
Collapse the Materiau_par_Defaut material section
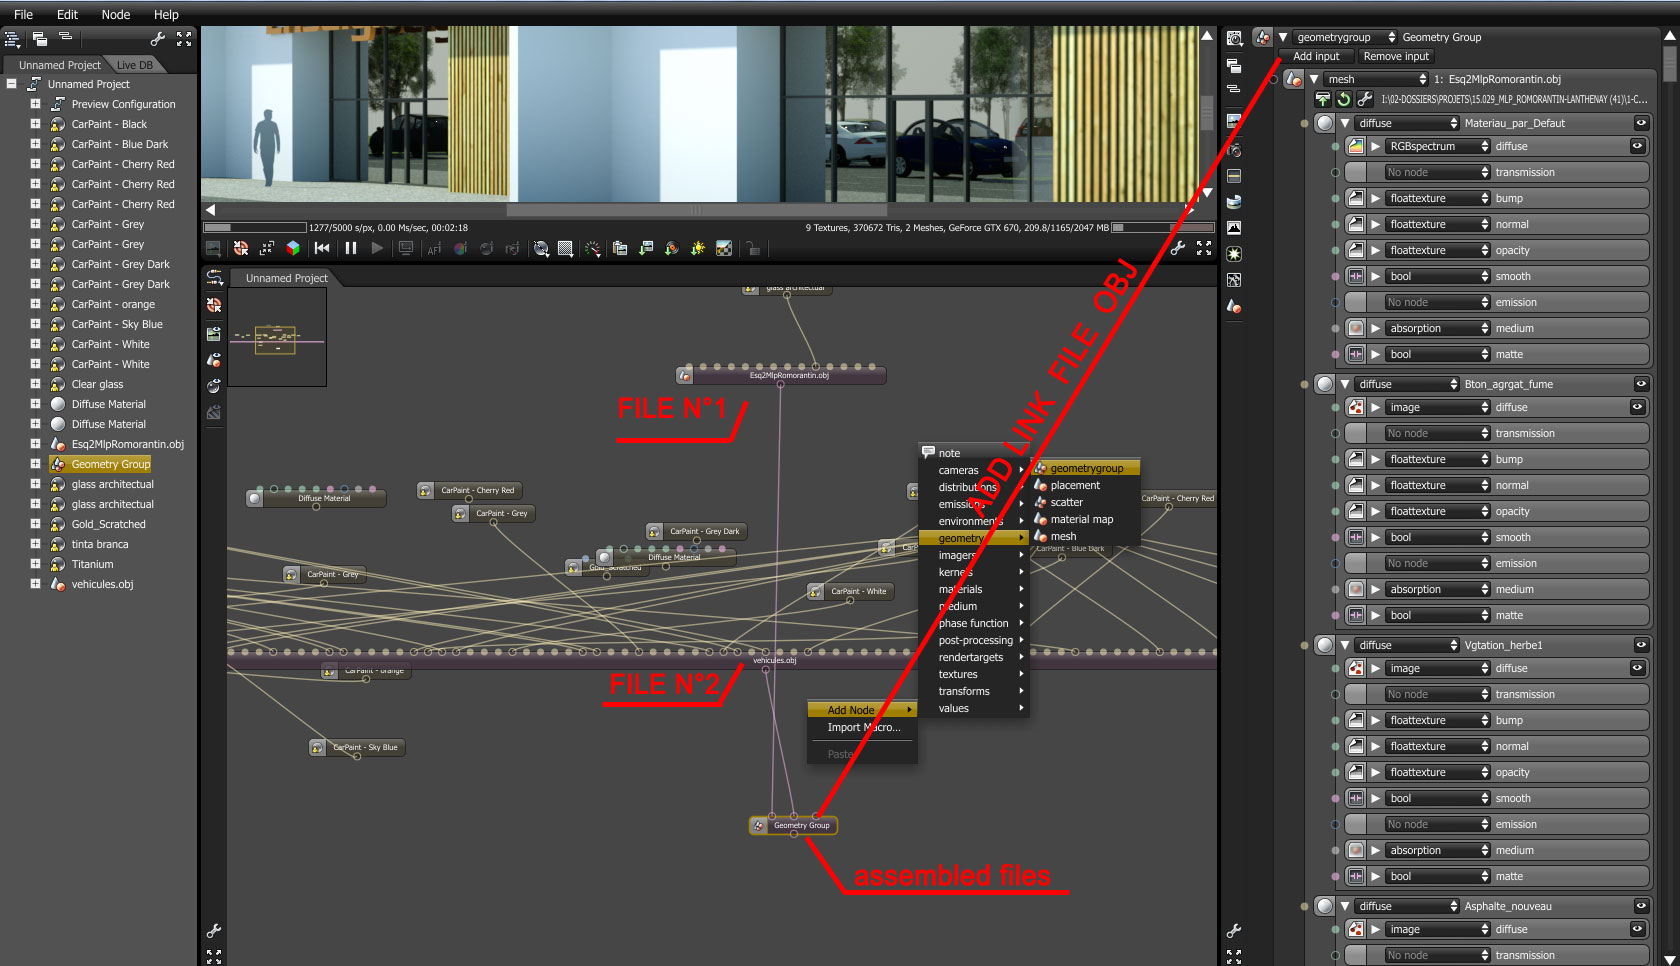1345,123
